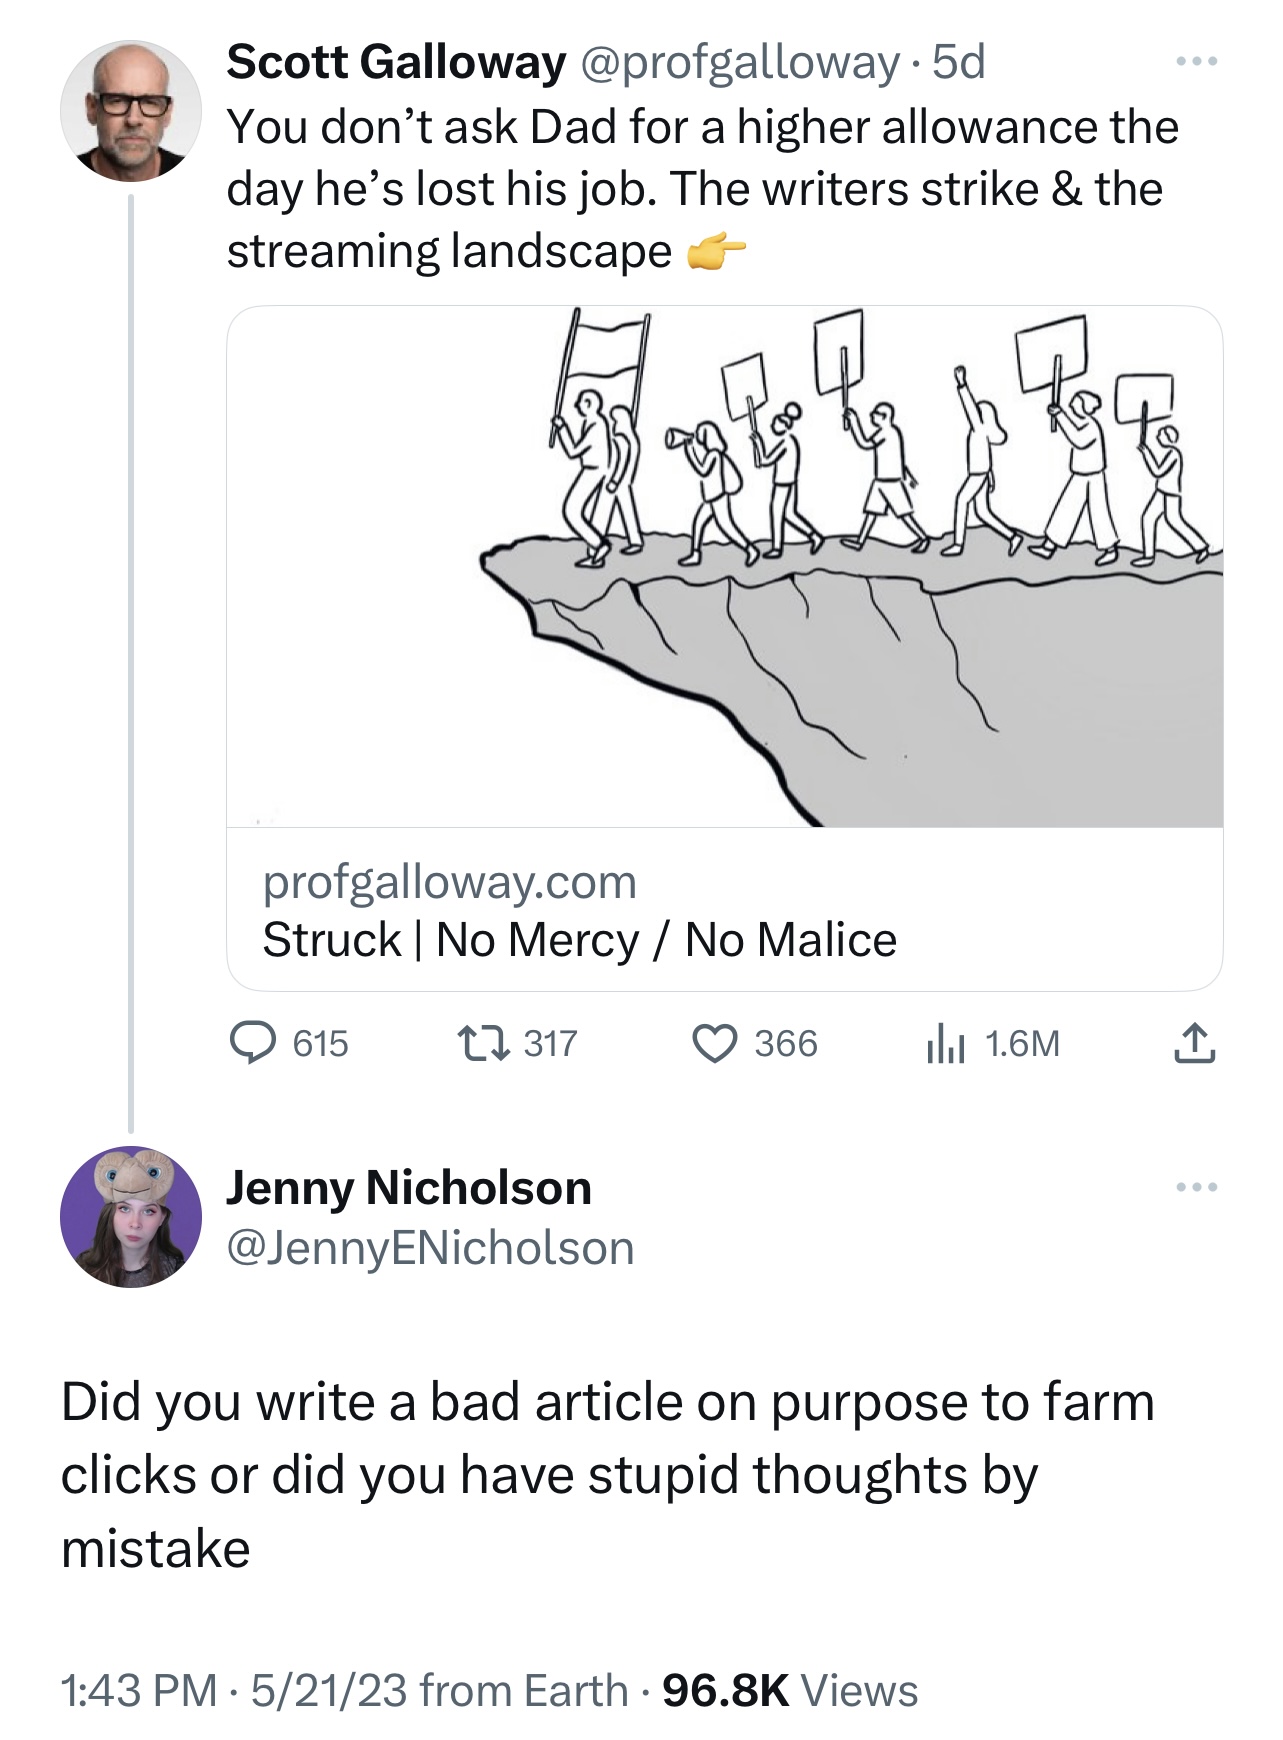1283x1740 pixels.
Task: Click the 96.8K Views count
Action: pos(790,1691)
